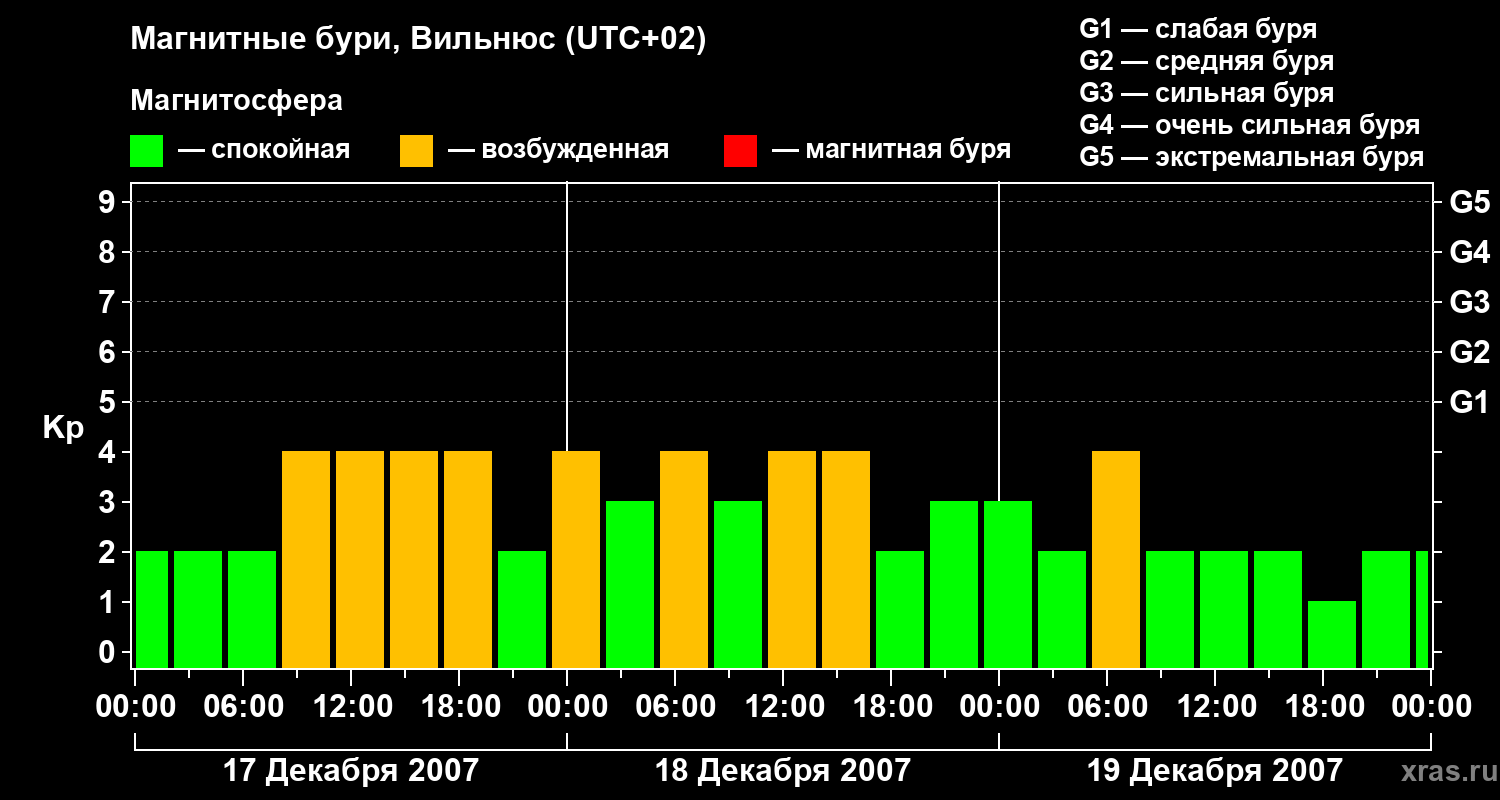Click the G5 label on the right axis

click(x=1470, y=202)
